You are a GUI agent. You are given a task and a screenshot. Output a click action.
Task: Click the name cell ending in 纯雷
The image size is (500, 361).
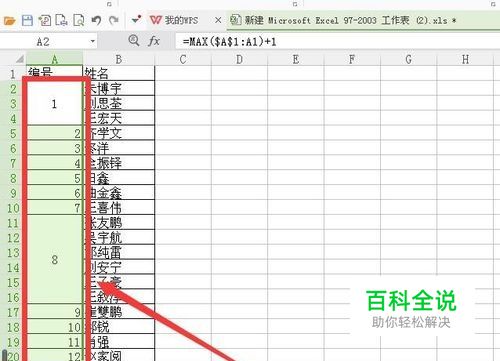pos(119,252)
